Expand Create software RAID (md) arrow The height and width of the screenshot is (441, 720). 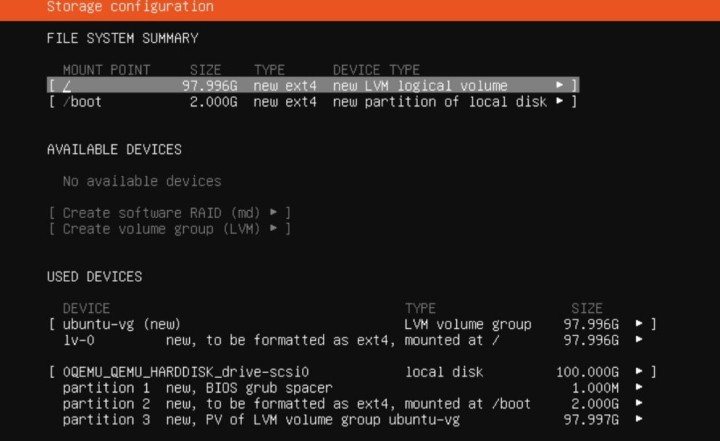(x=273, y=212)
